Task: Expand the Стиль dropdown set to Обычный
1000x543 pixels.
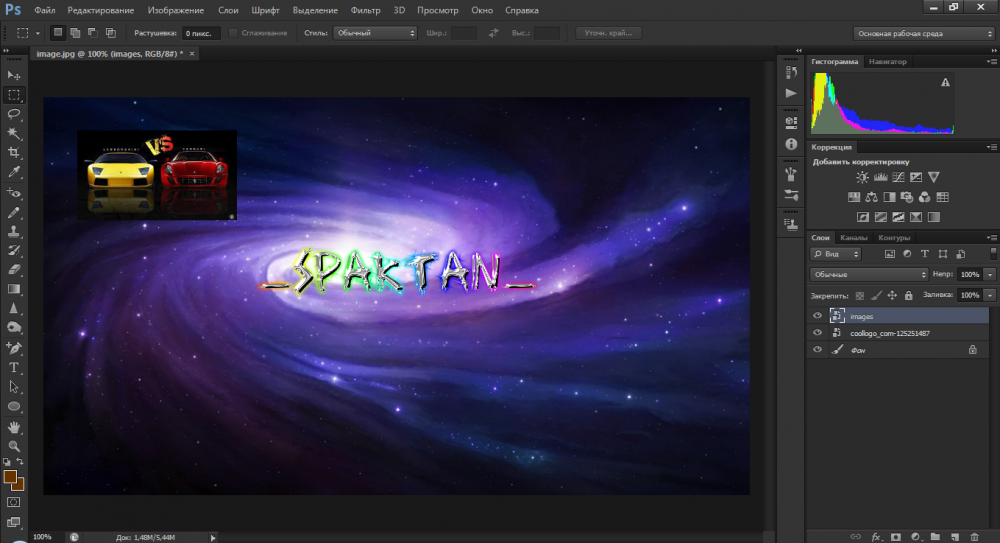Action: (375, 33)
